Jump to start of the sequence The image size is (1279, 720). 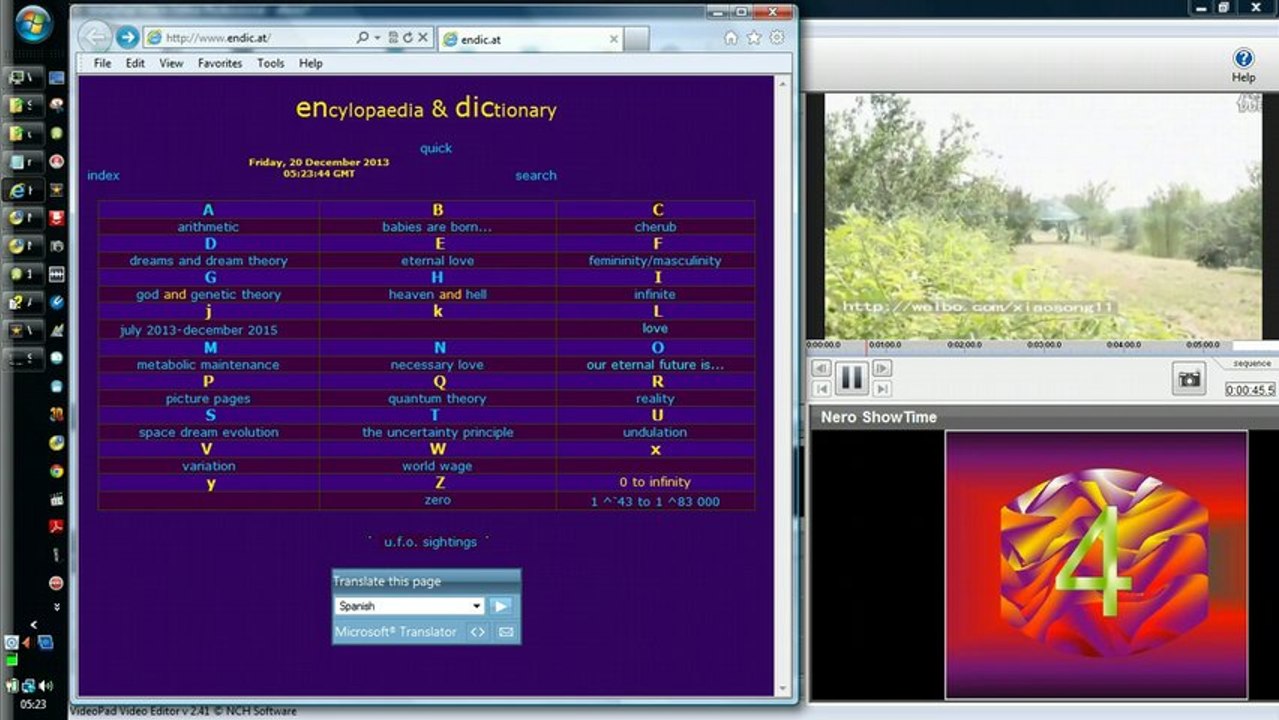pos(821,388)
